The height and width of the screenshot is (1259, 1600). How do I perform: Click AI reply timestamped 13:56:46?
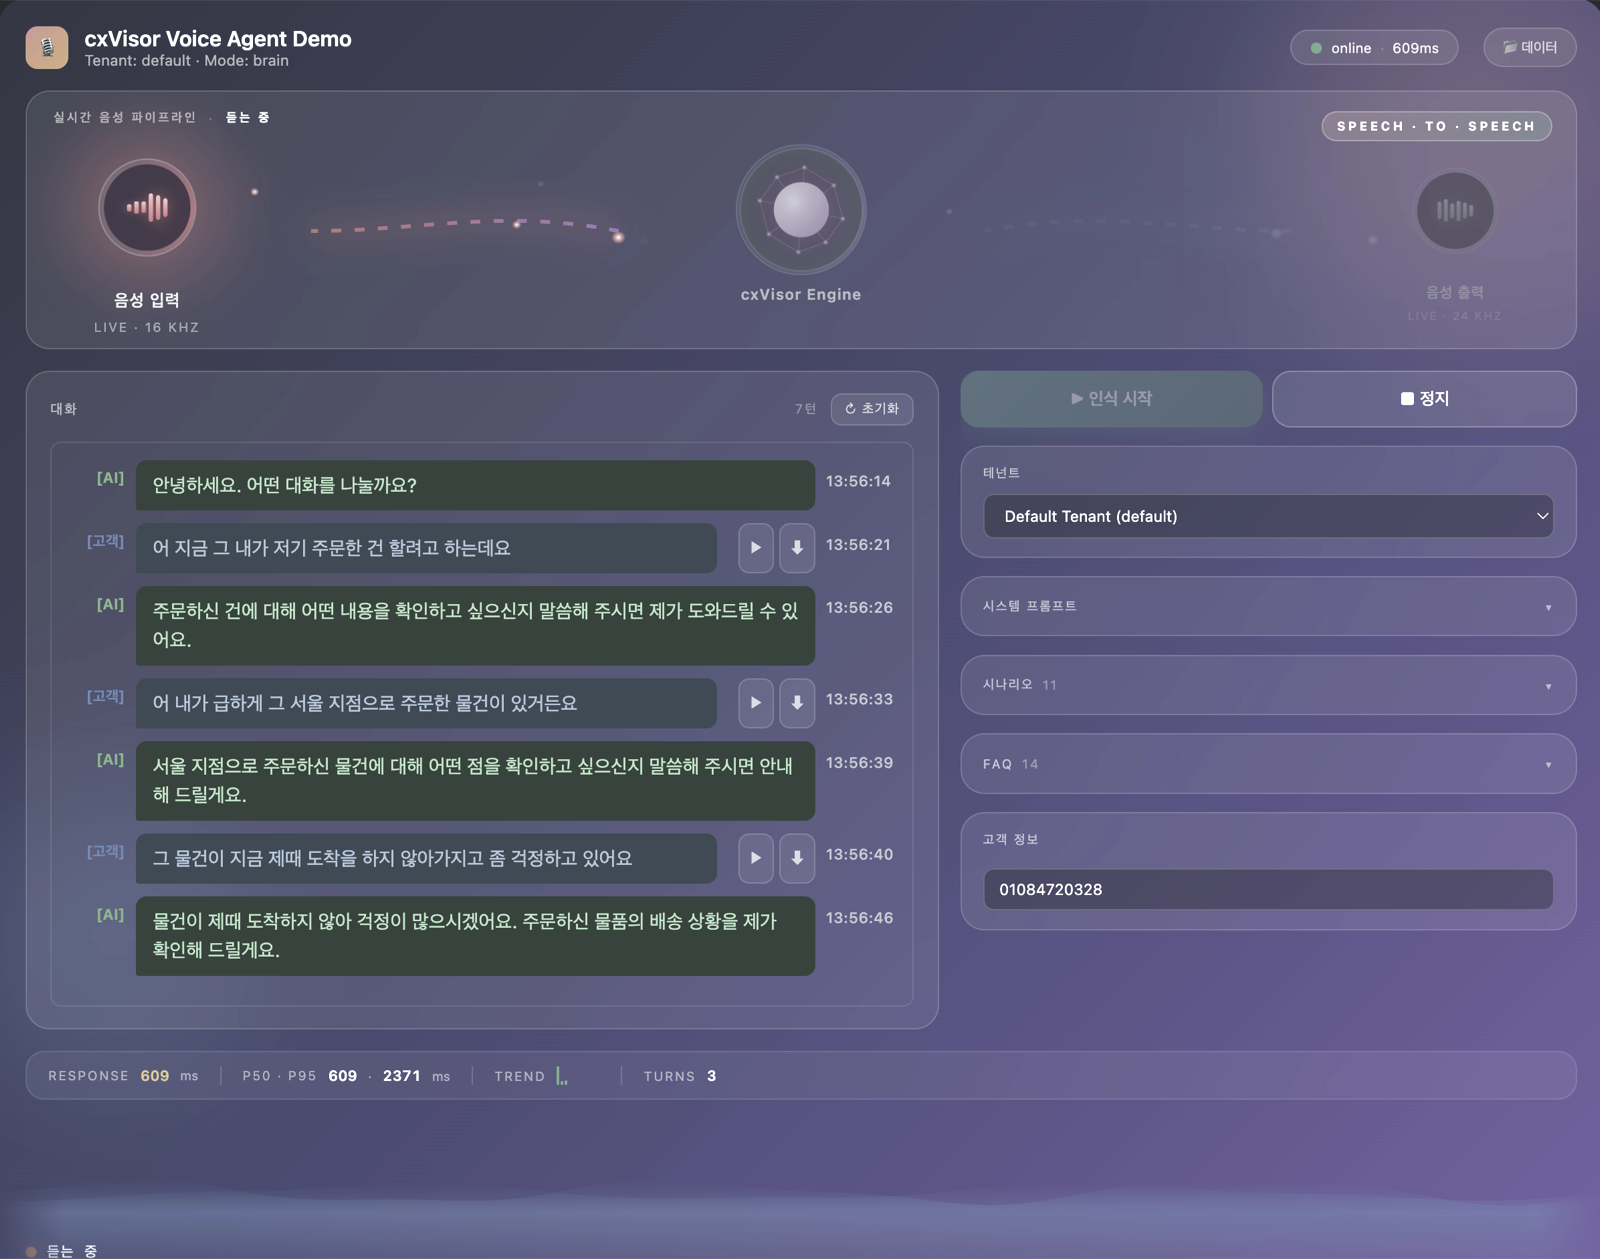tap(475, 935)
